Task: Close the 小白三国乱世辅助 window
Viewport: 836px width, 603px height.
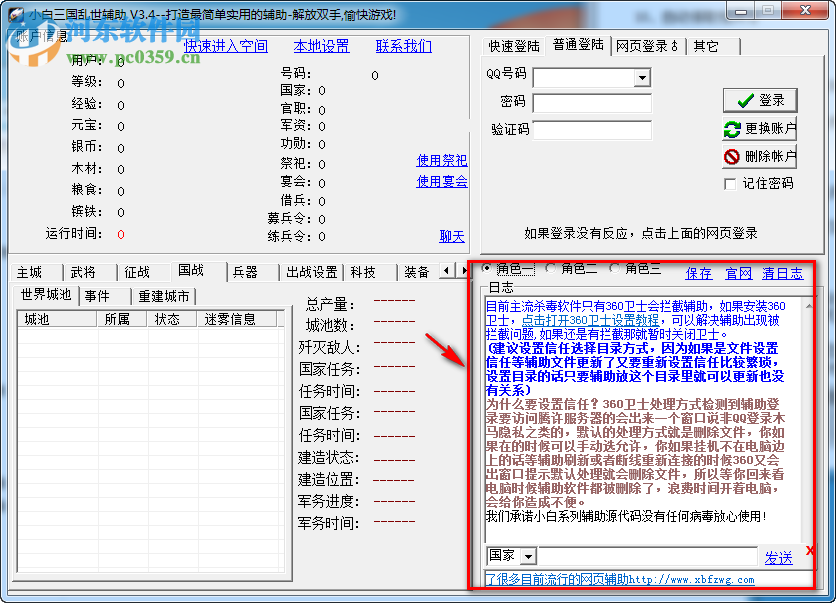Action: coord(806,11)
